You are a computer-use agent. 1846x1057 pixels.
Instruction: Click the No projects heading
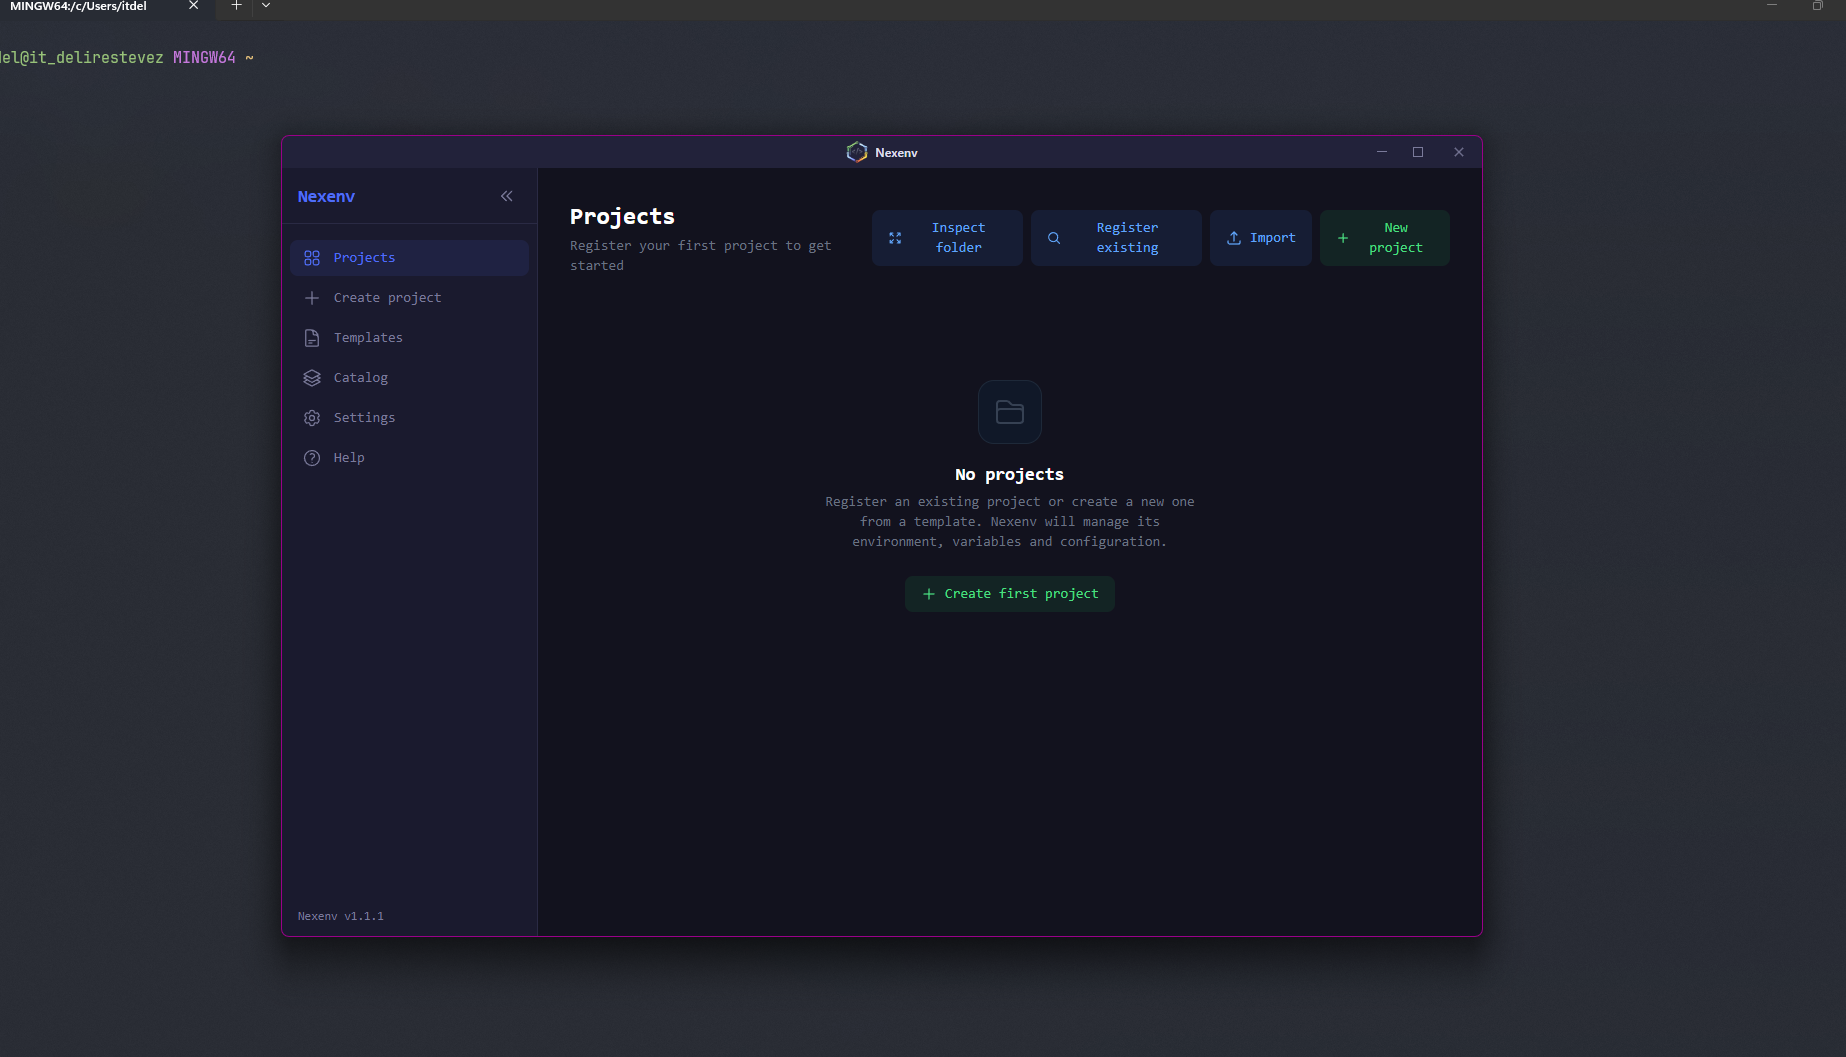(1009, 475)
